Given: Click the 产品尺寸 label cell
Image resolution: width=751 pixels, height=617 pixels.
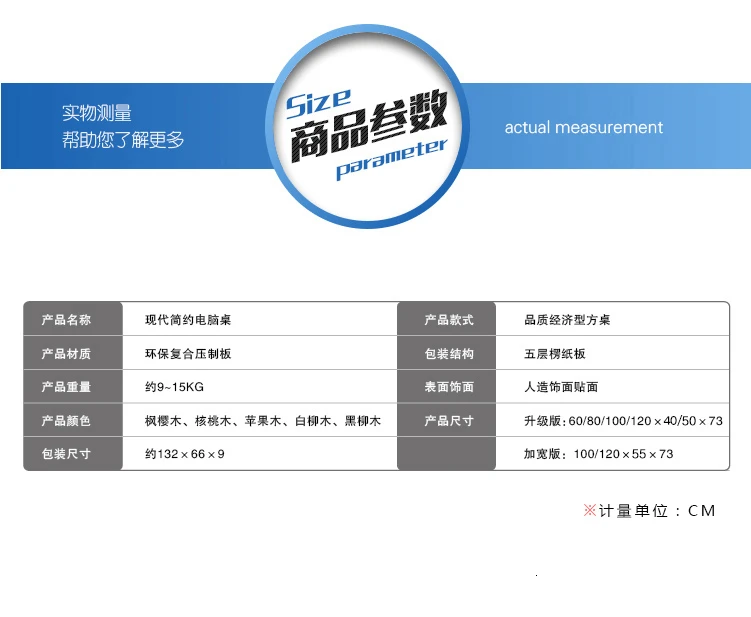Looking at the screenshot, I should [446, 420].
